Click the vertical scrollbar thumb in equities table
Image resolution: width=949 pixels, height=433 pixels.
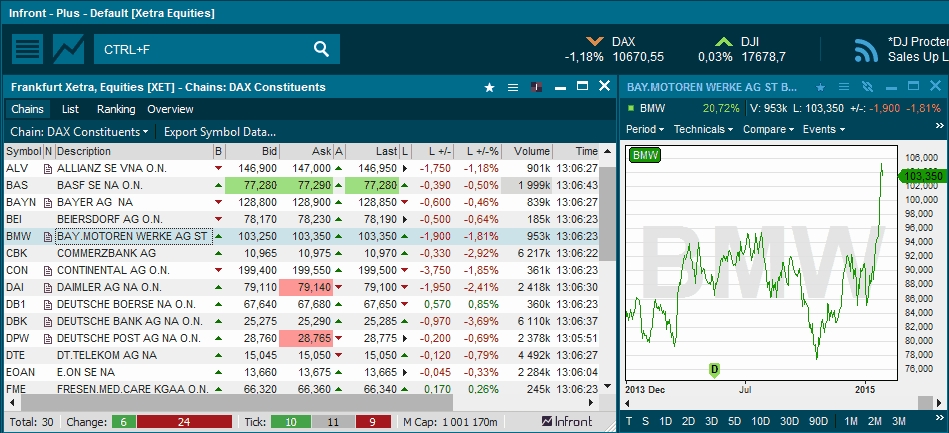tap(607, 213)
